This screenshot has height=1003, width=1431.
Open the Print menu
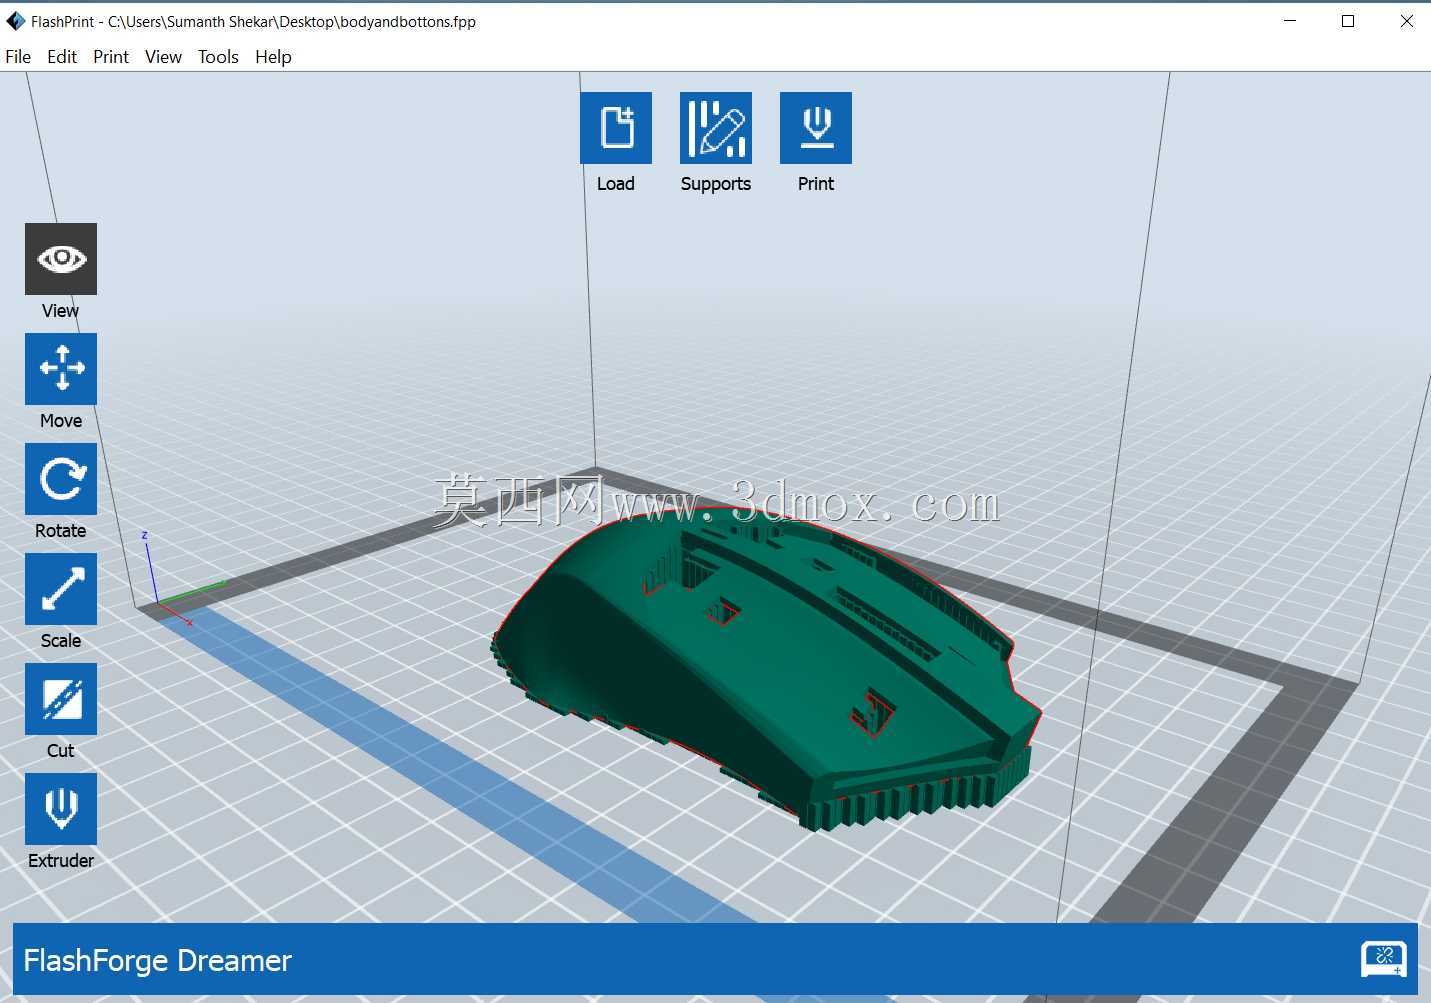pyautogui.click(x=111, y=57)
